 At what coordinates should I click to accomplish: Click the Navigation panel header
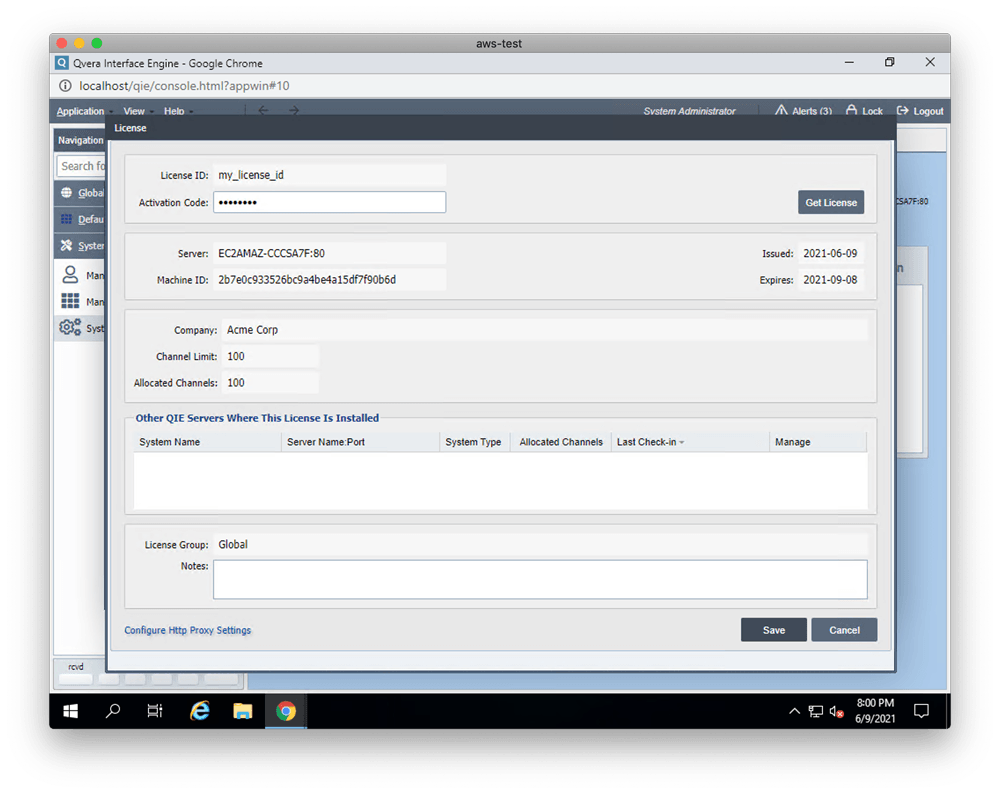(80, 140)
